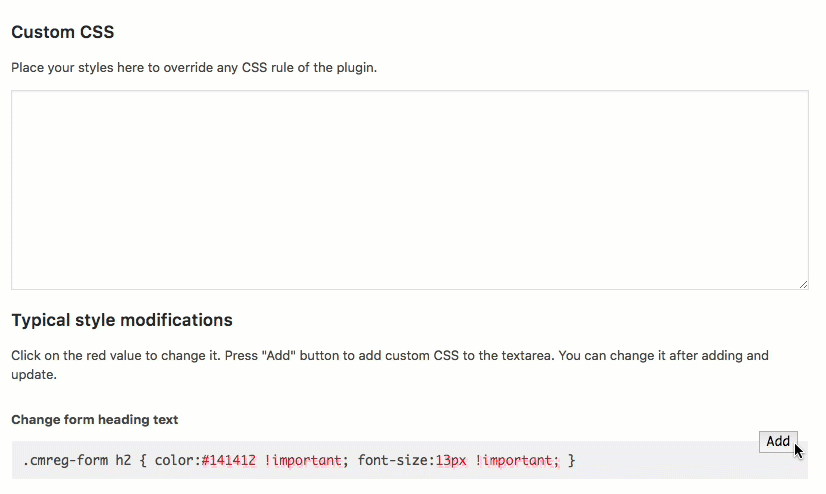Screen dimensions: 826x494
Task: Click the 'Click on the red value' instructions
Action: pyautogui.click(x=390, y=365)
